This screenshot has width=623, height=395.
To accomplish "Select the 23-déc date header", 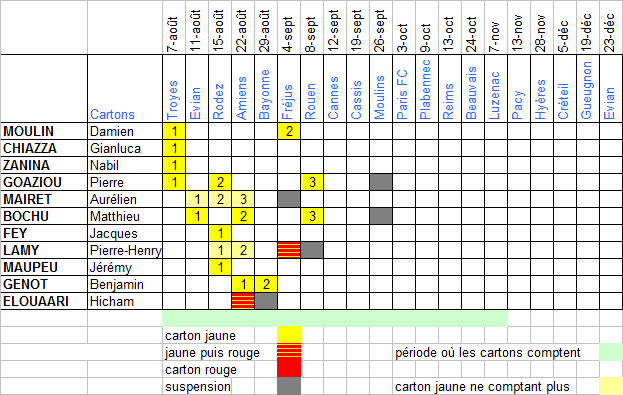I will 611,27.
